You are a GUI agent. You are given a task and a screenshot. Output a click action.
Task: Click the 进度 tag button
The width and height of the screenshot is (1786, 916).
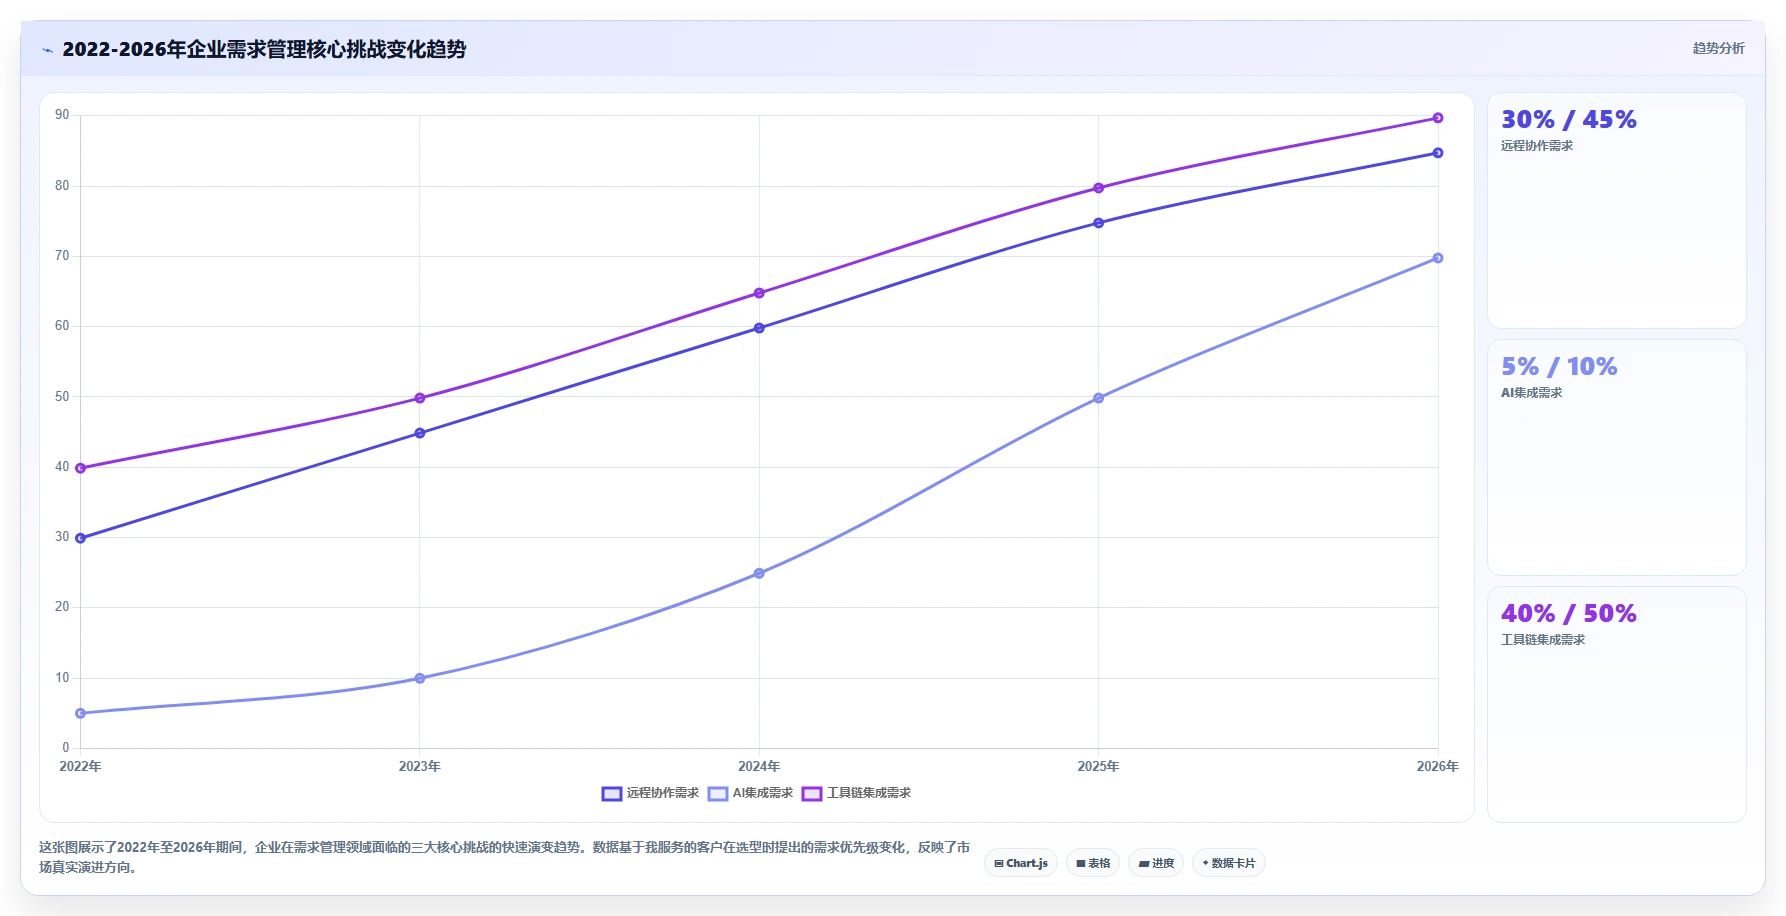(x=1156, y=863)
